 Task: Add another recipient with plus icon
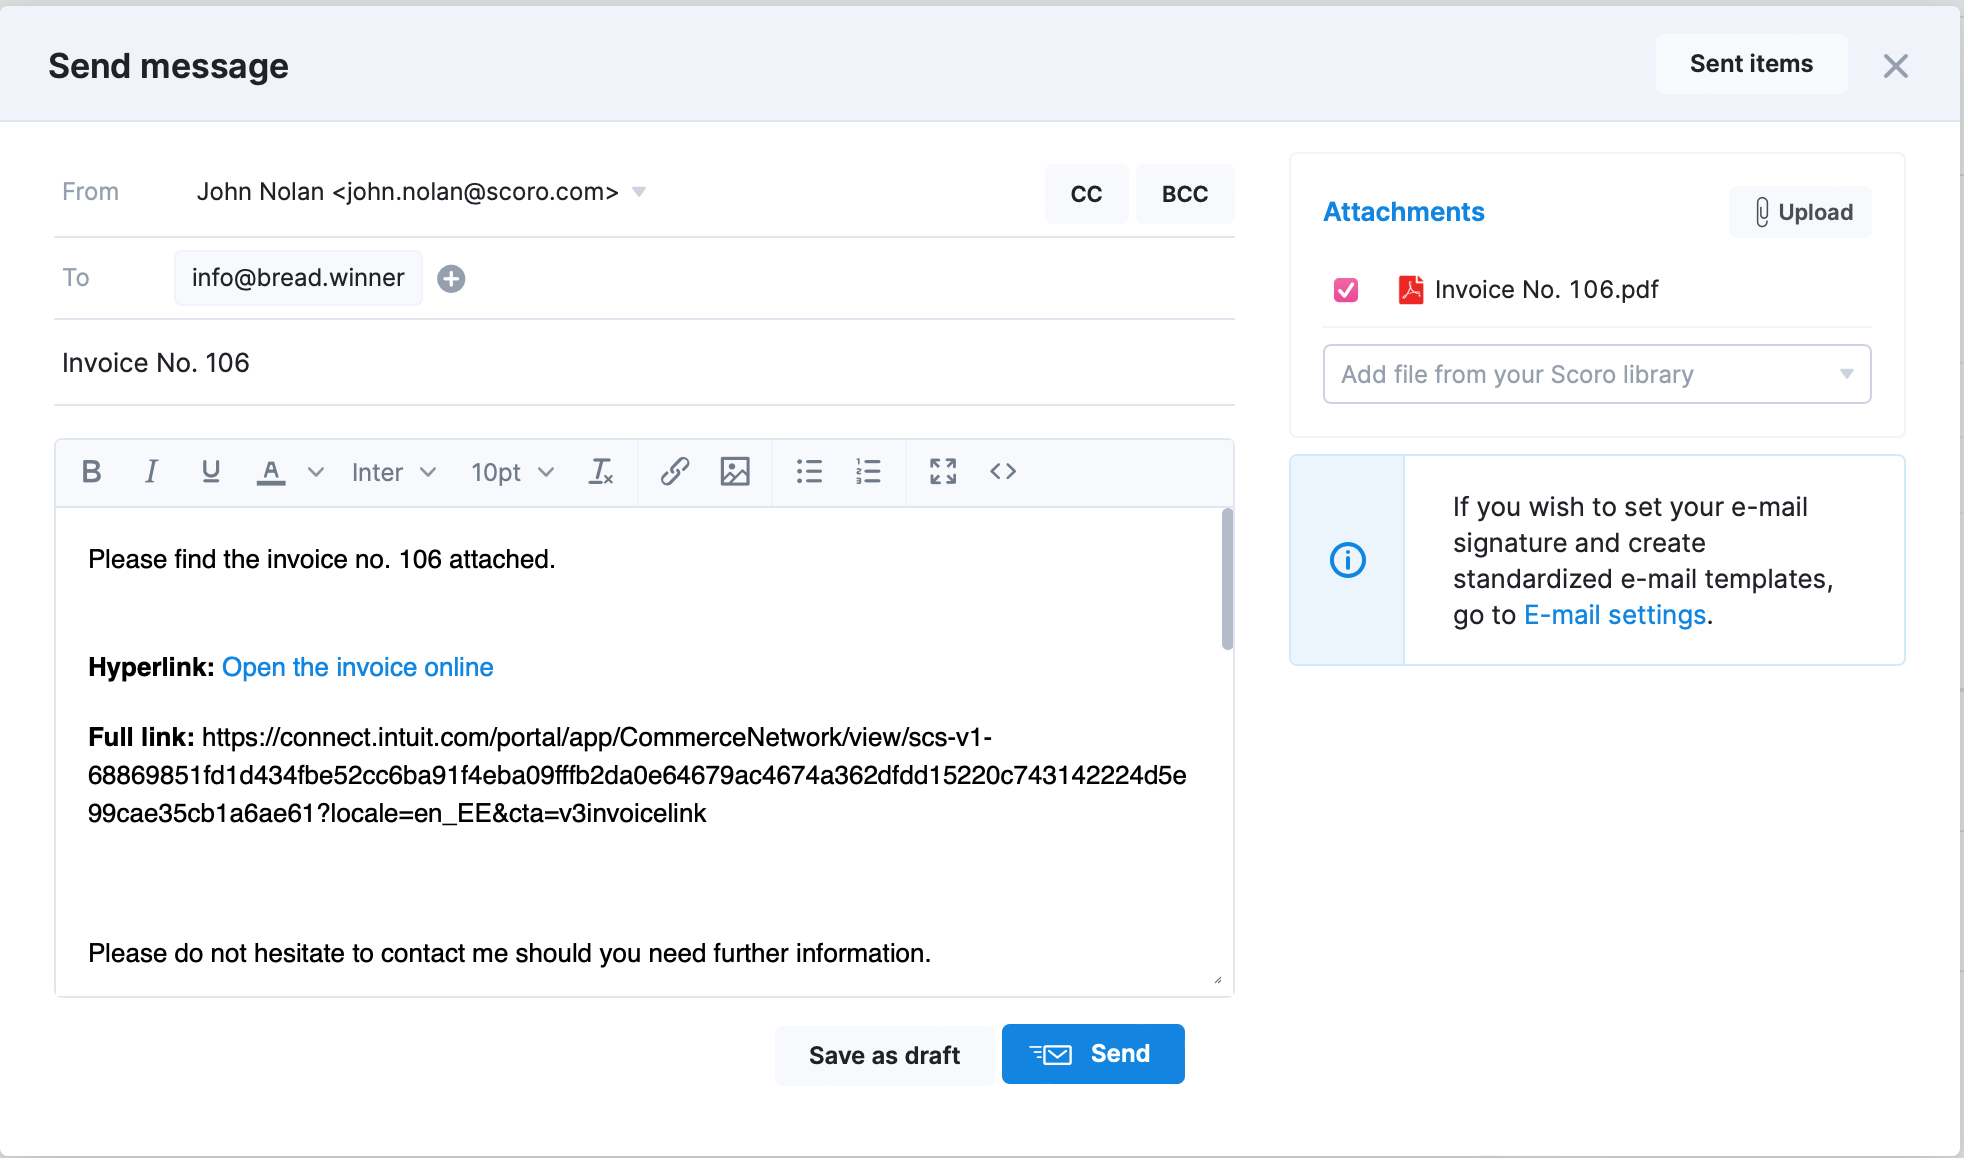pos(451,278)
